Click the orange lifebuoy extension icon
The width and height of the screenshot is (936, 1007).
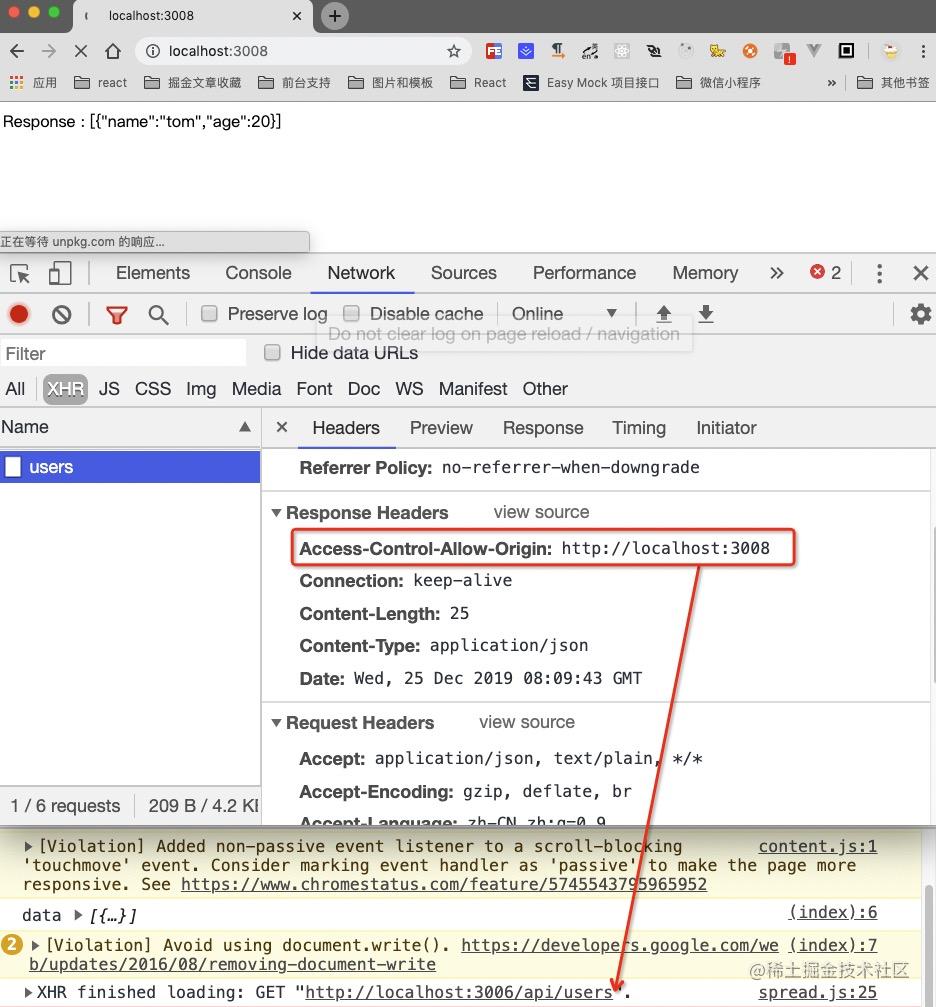750,51
